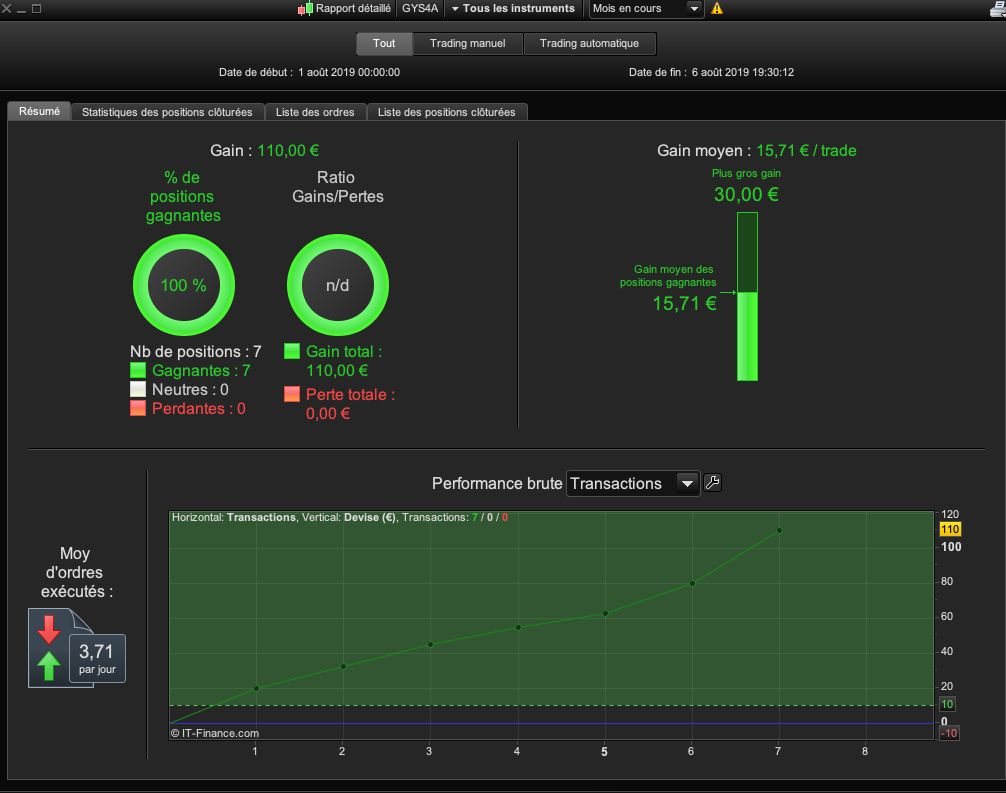Click the 3,71 par jour value box
The width and height of the screenshot is (1006, 793).
[97, 658]
